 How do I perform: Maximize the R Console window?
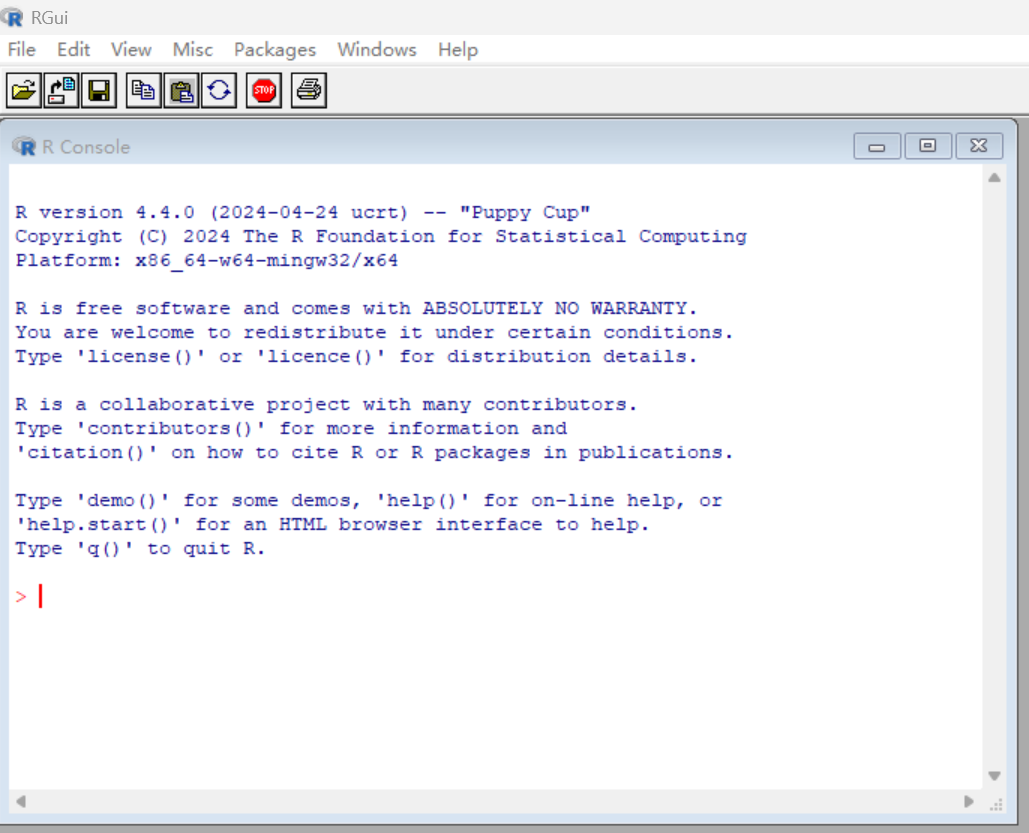927,146
